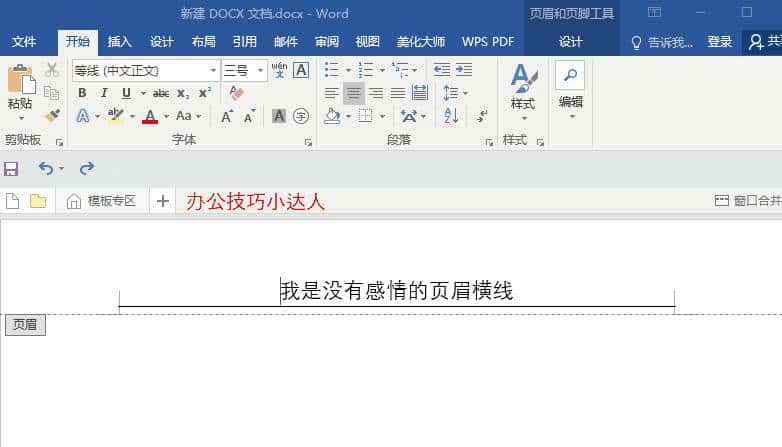The width and height of the screenshot is (782, 447).
Task: Open line spacing options
Action: point(455,93)
